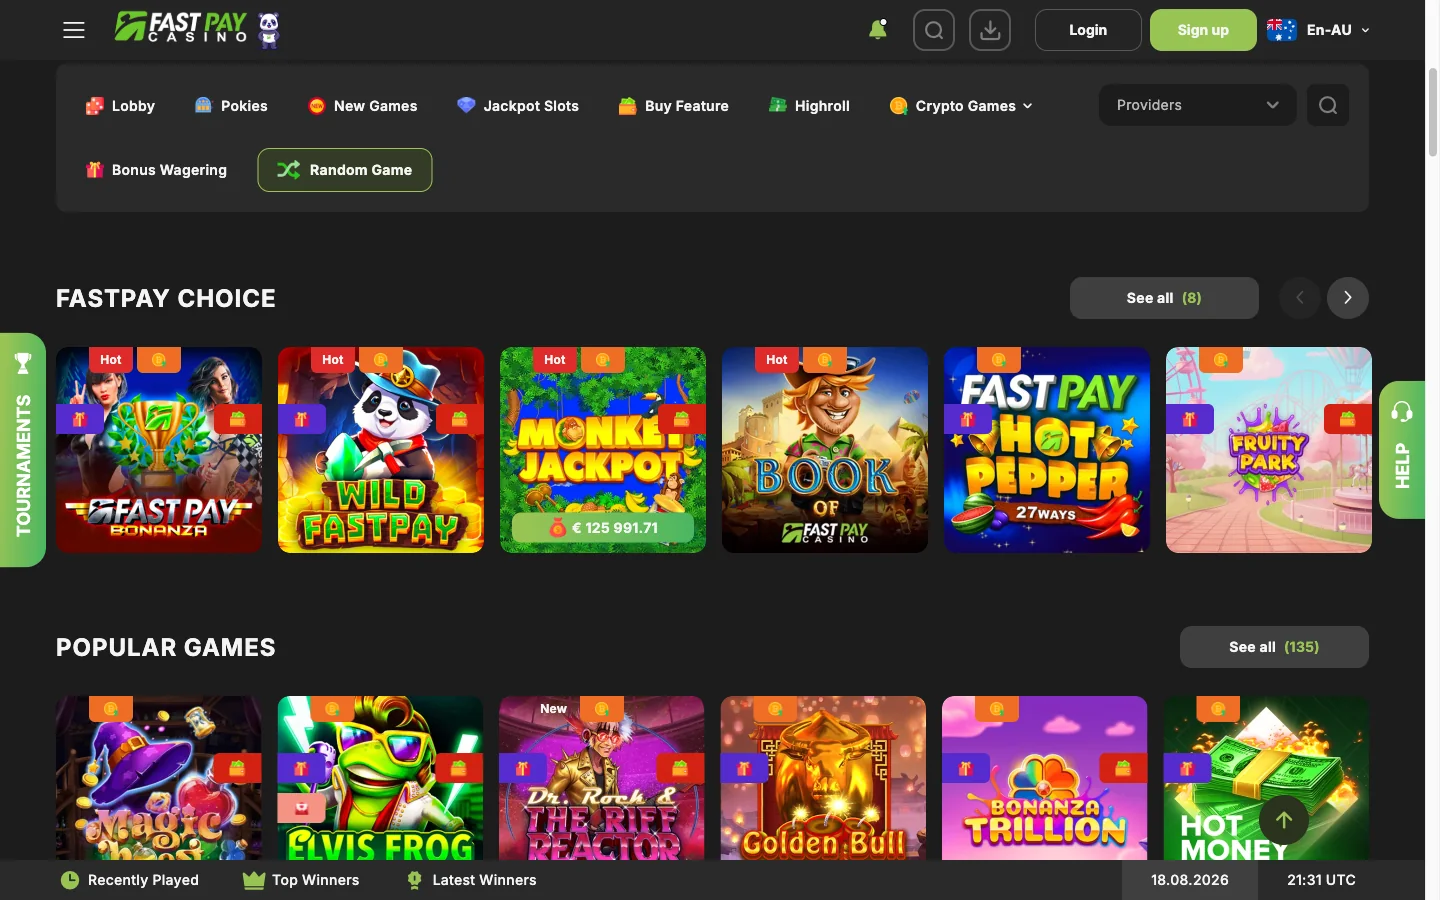Image resolution: width=1440 pixels, height=900 pixels.
Task: Click the trophy icon on Tournaments tab
Action: 23,364
